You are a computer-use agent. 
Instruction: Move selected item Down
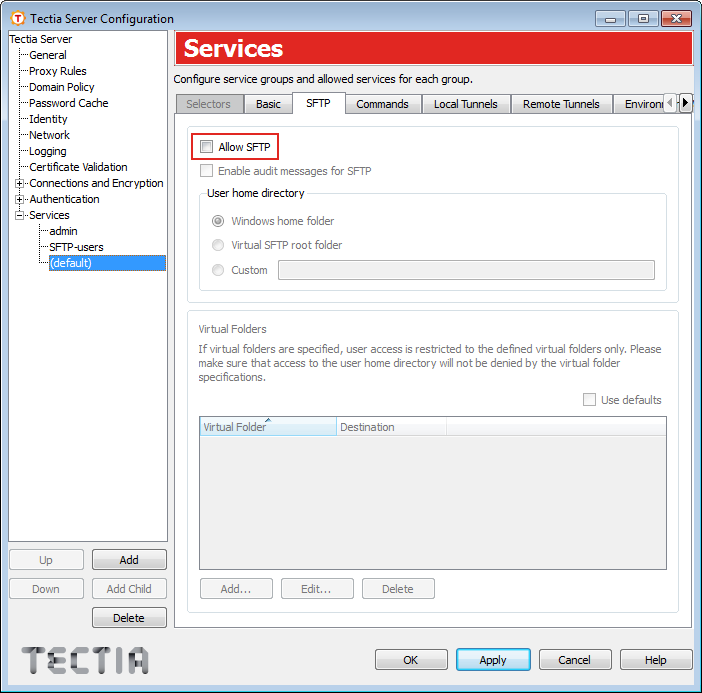(46, 589)
